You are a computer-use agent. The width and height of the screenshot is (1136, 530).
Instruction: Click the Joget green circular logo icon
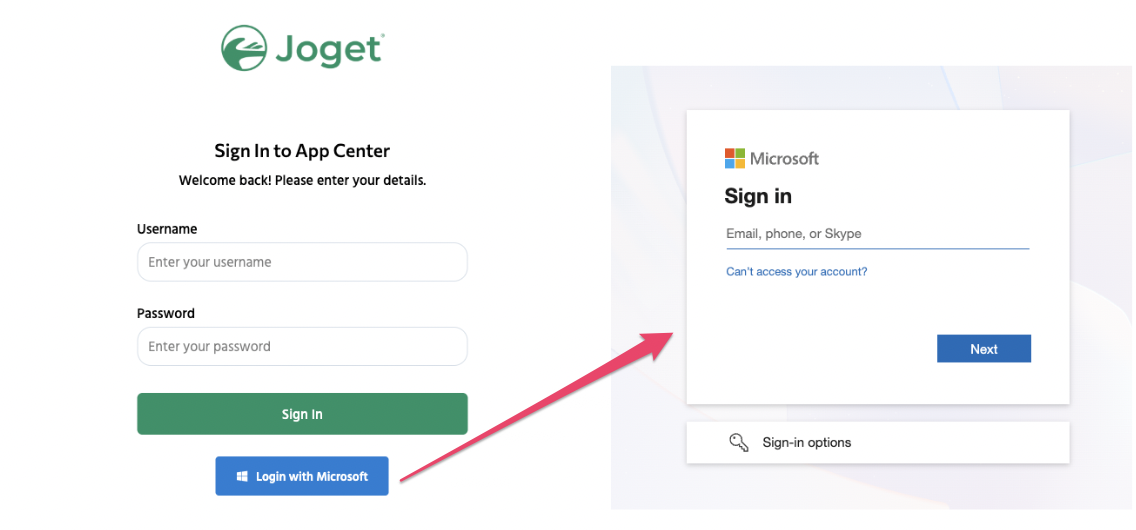(x=244, y=49)
